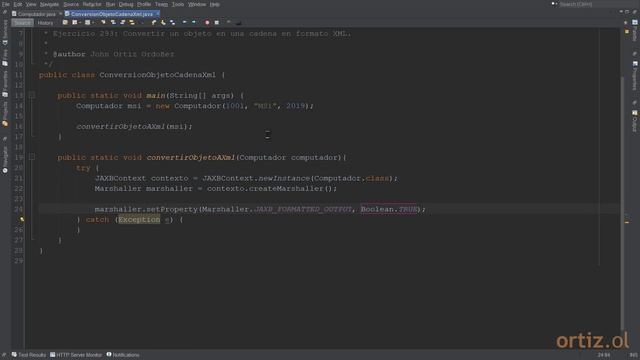Open the Run menu
This screenshot has width=640, height=360.
click(110, 4)
